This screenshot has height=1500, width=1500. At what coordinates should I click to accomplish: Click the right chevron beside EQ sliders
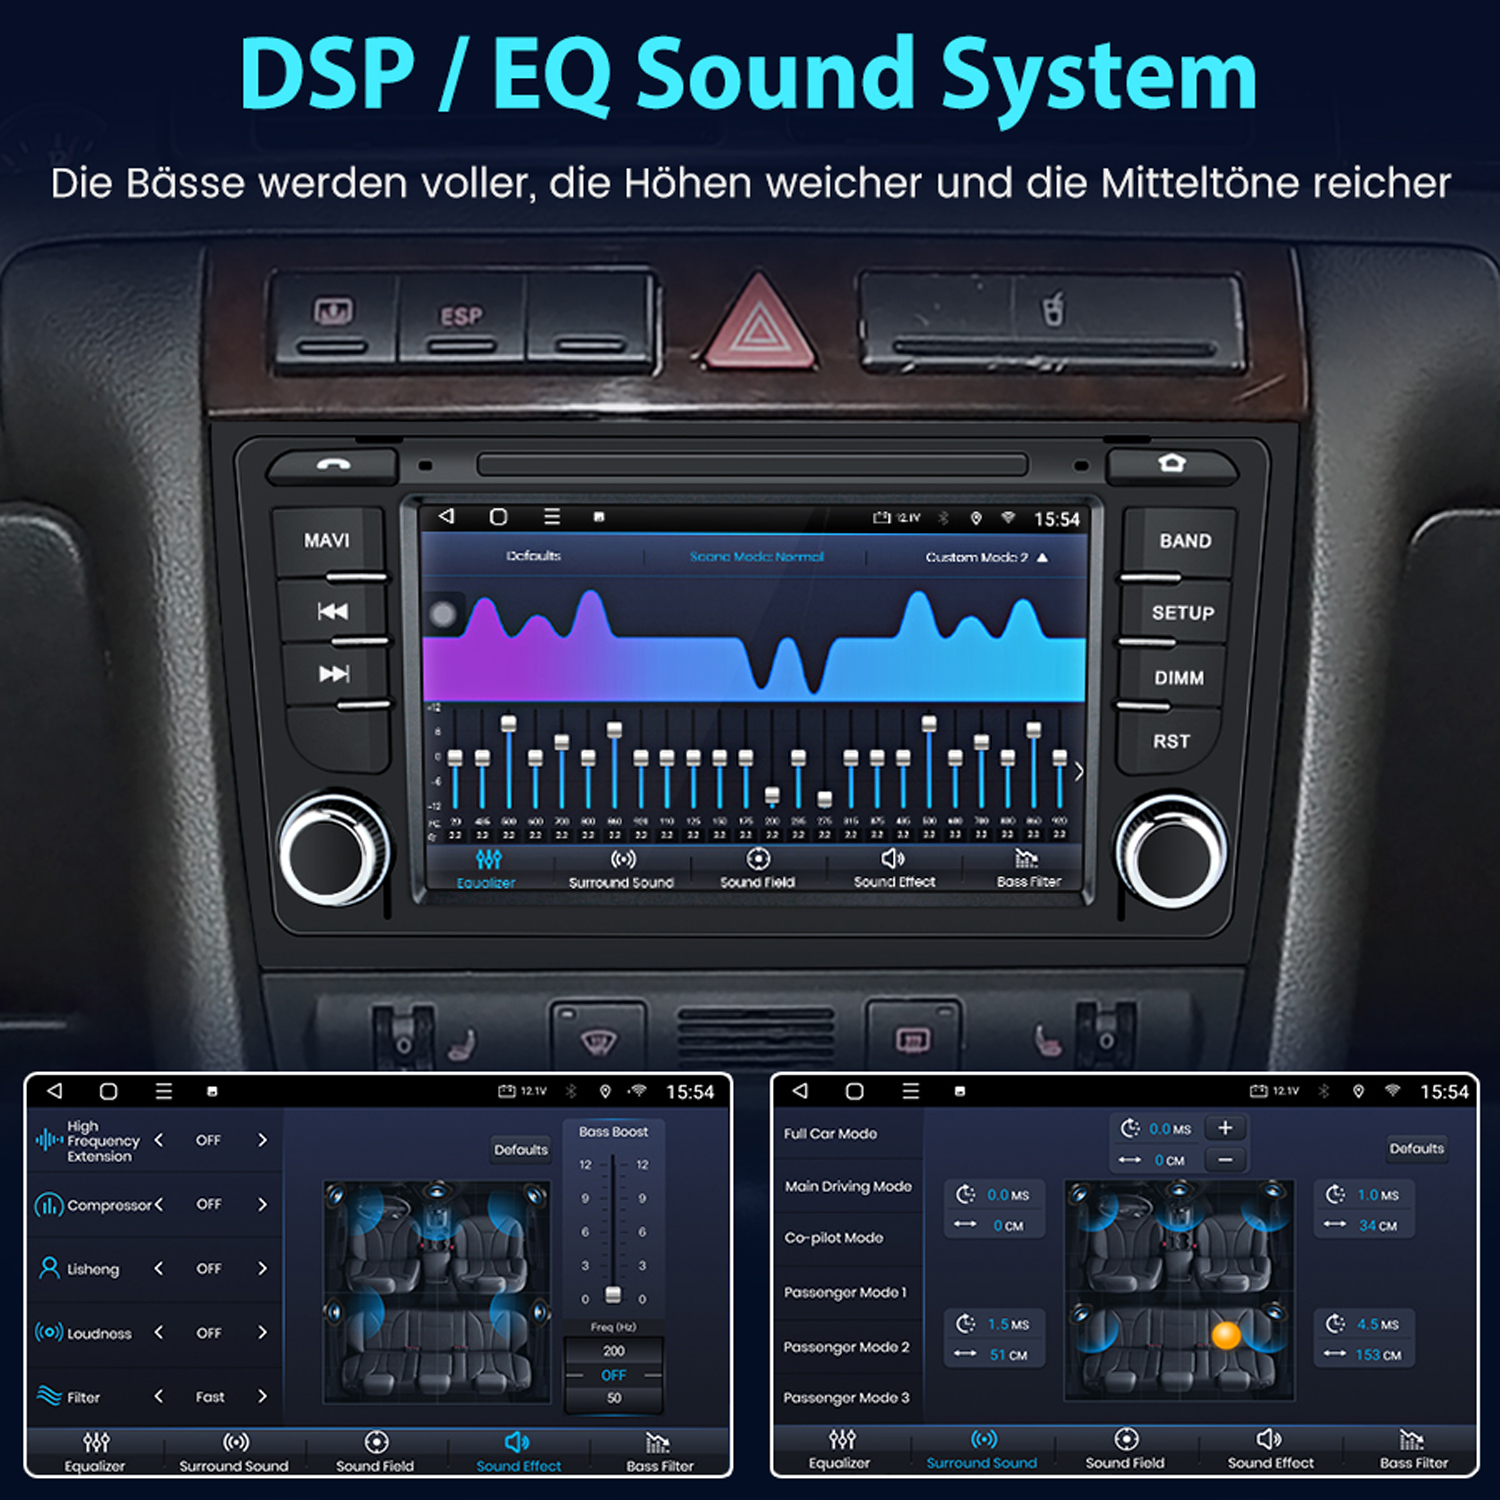point(1079,771)
